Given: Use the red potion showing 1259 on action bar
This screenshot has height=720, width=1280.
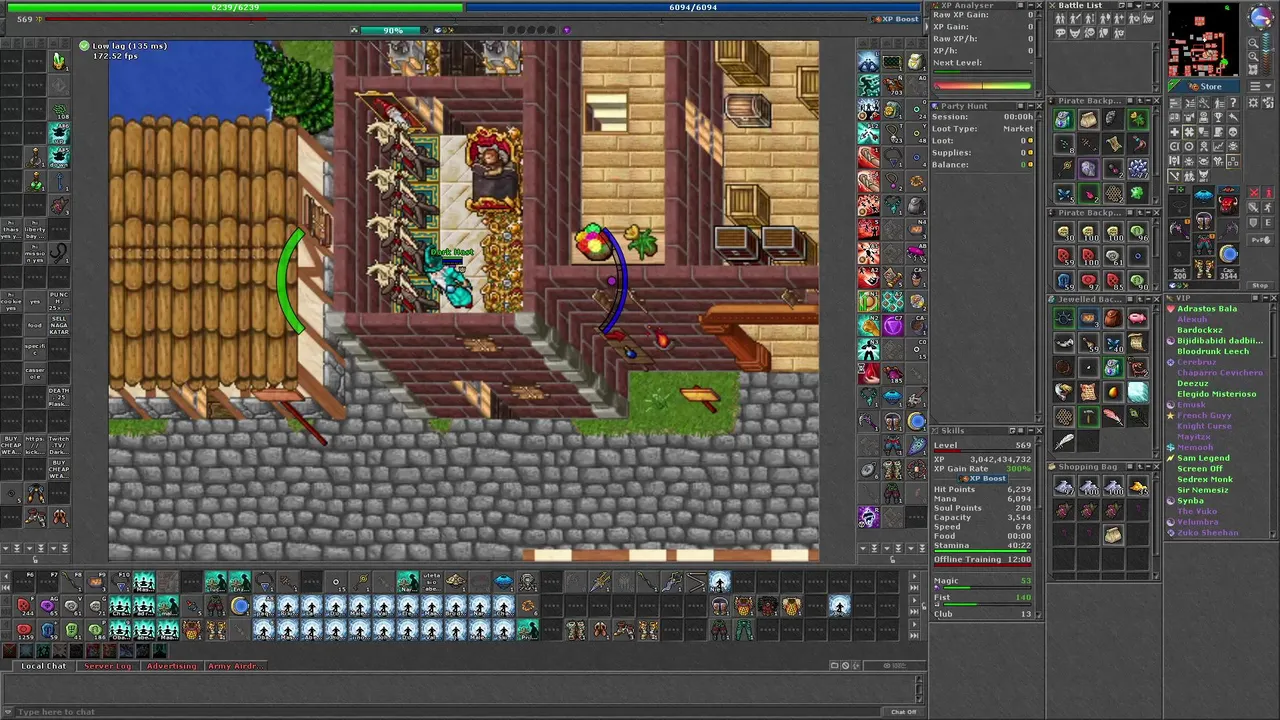Looking at the screenshot, I should [24, 629].
